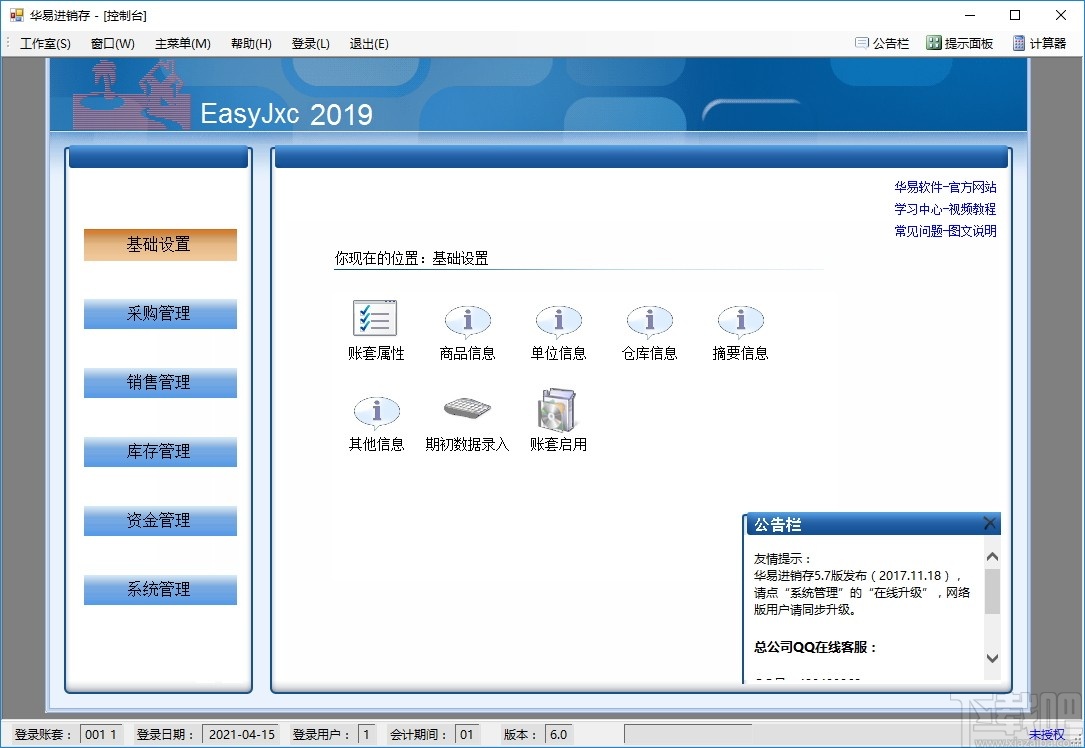Click the announcement panel scrollbar down arrow
Image resolution: width=1085 pixels, height=748 pixels.
(x=992, y=659)
